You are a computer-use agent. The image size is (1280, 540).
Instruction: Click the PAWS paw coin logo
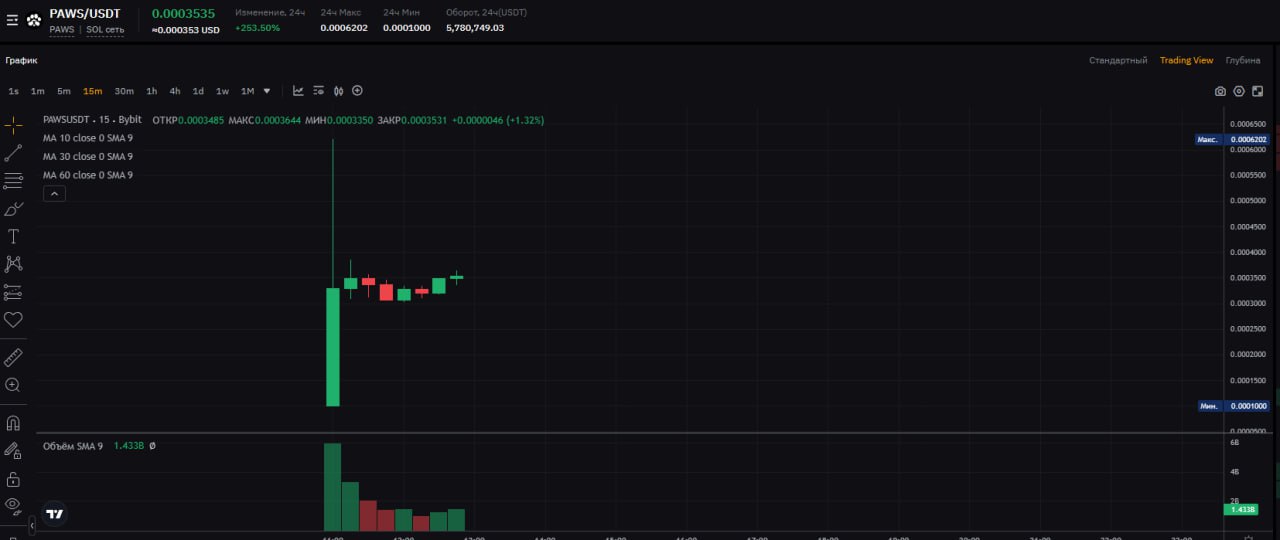34,19
